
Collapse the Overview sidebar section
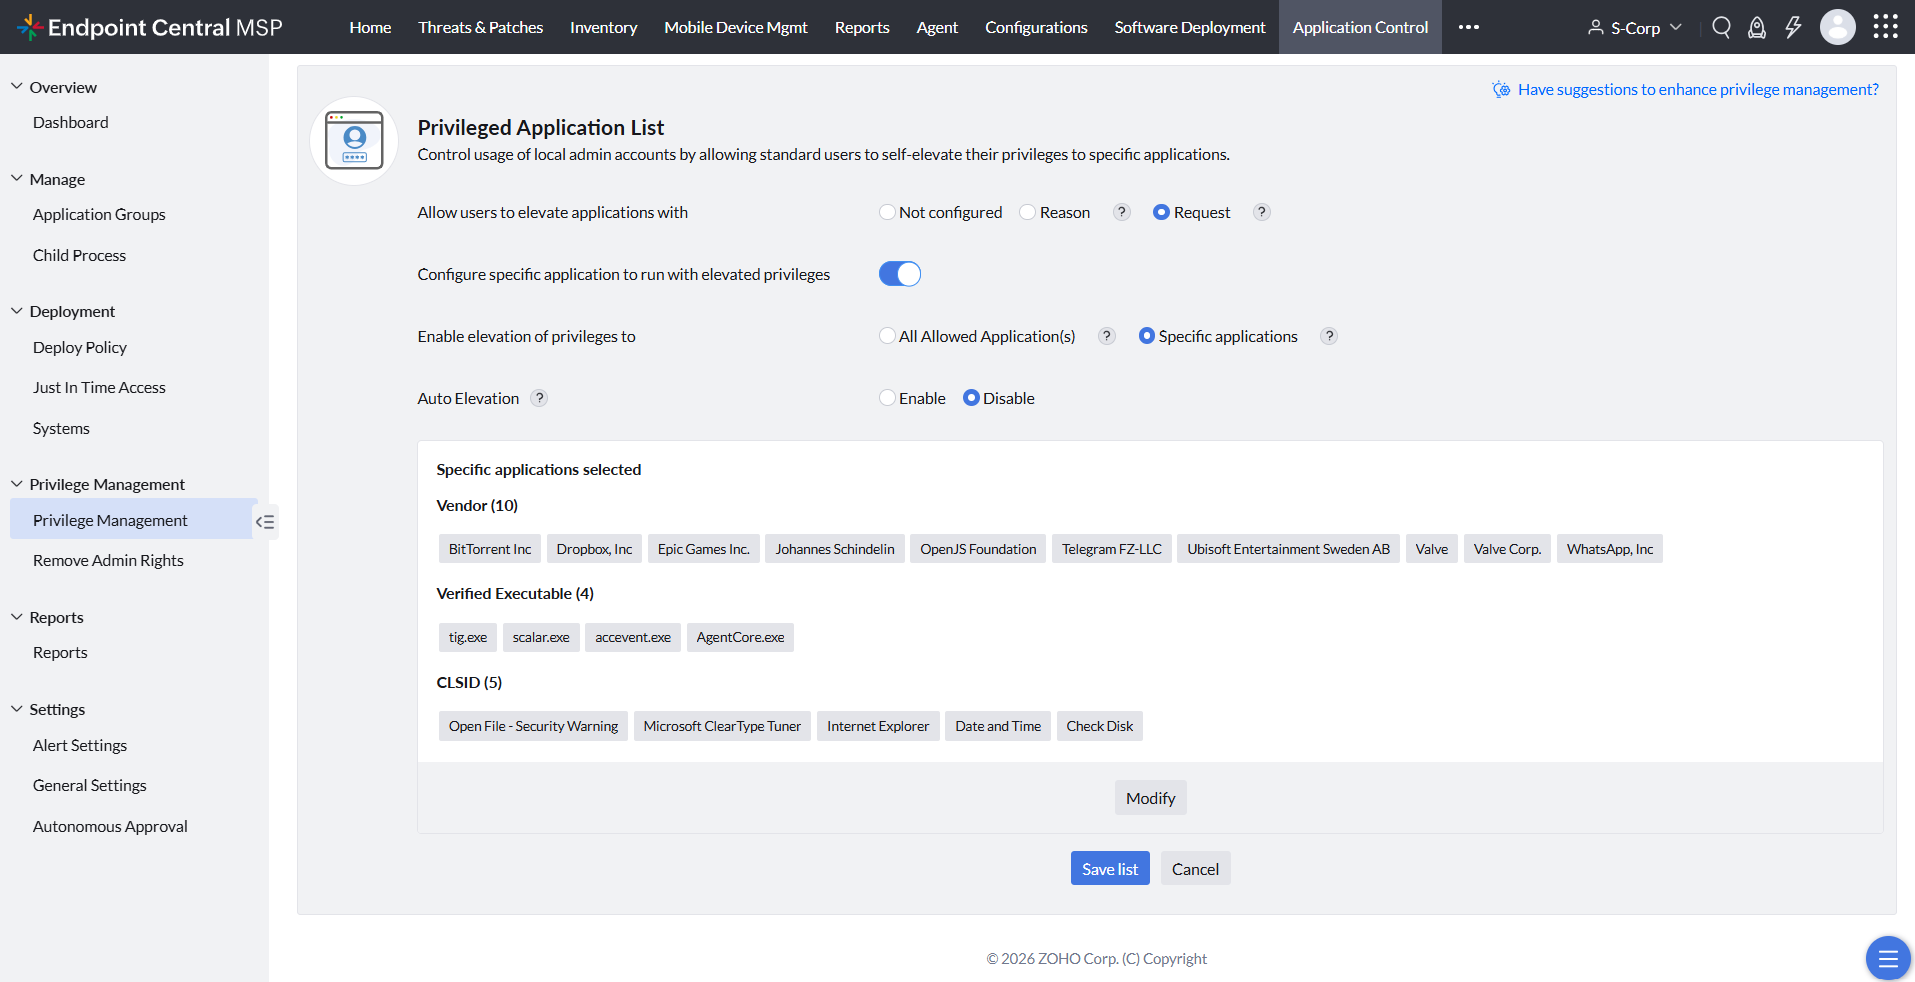pos(17,87)
